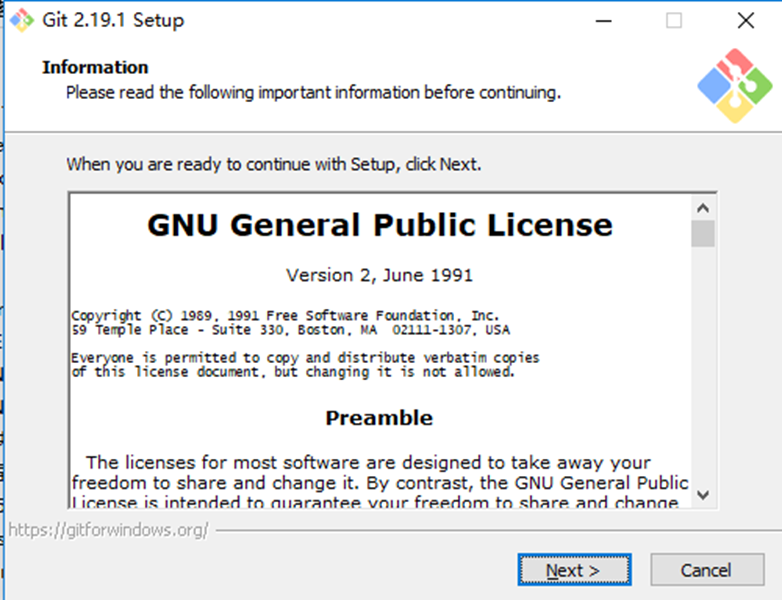Click the Free Software Foundation copyright line
Screen dimensions: 782x600
point(285,315)
